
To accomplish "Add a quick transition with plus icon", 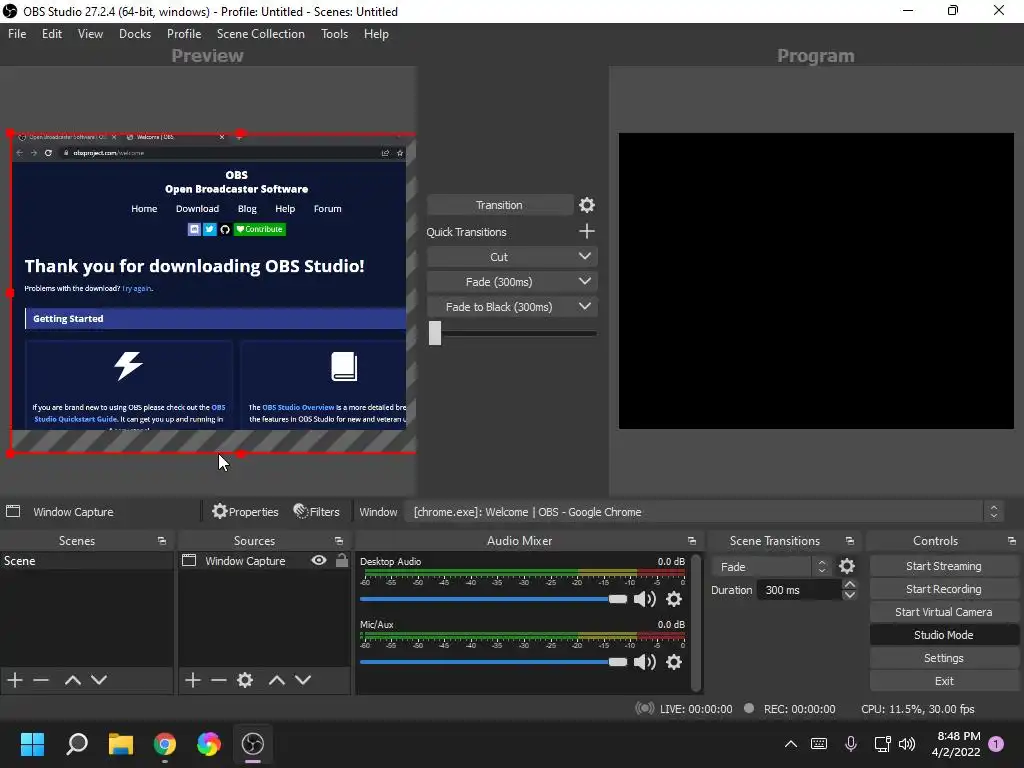I will (586, 231).
